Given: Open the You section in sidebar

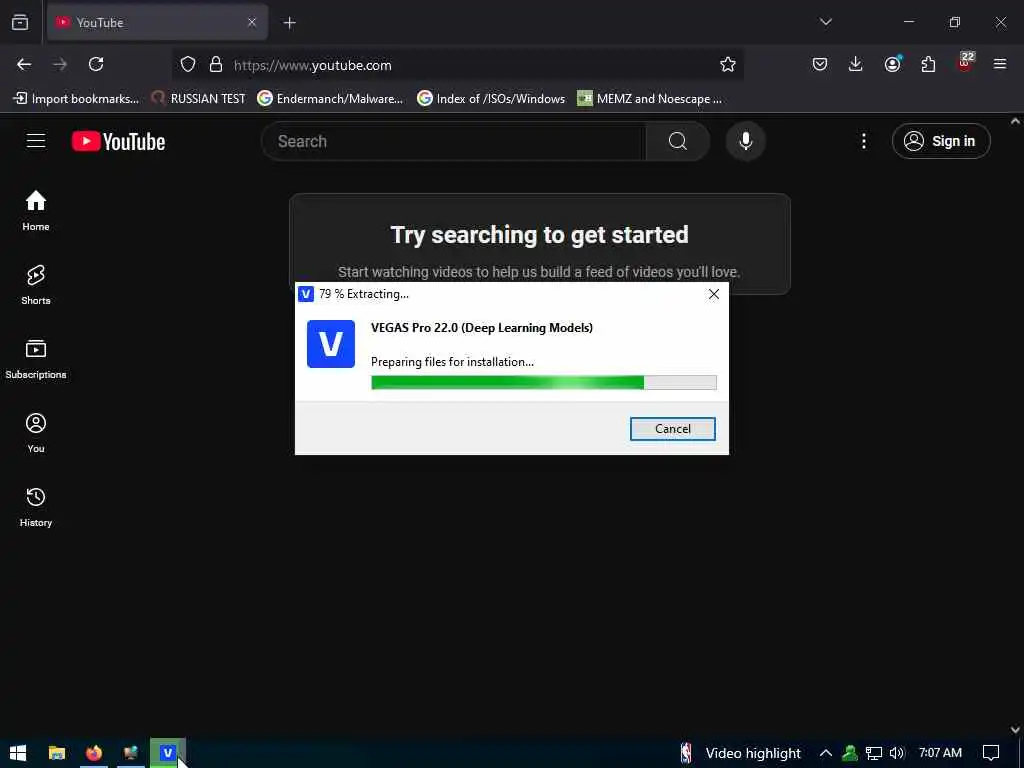Looking at the screenshot, I should tap(36, 432).
